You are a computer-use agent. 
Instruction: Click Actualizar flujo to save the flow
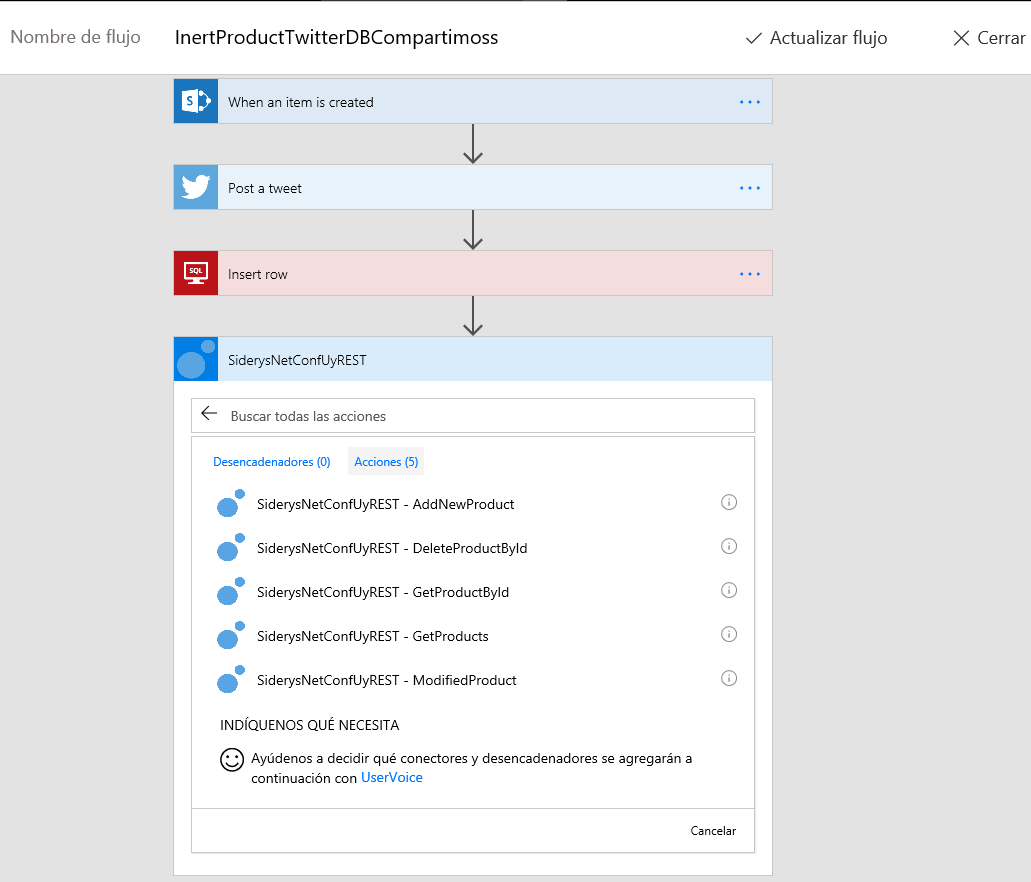(817, 38)
